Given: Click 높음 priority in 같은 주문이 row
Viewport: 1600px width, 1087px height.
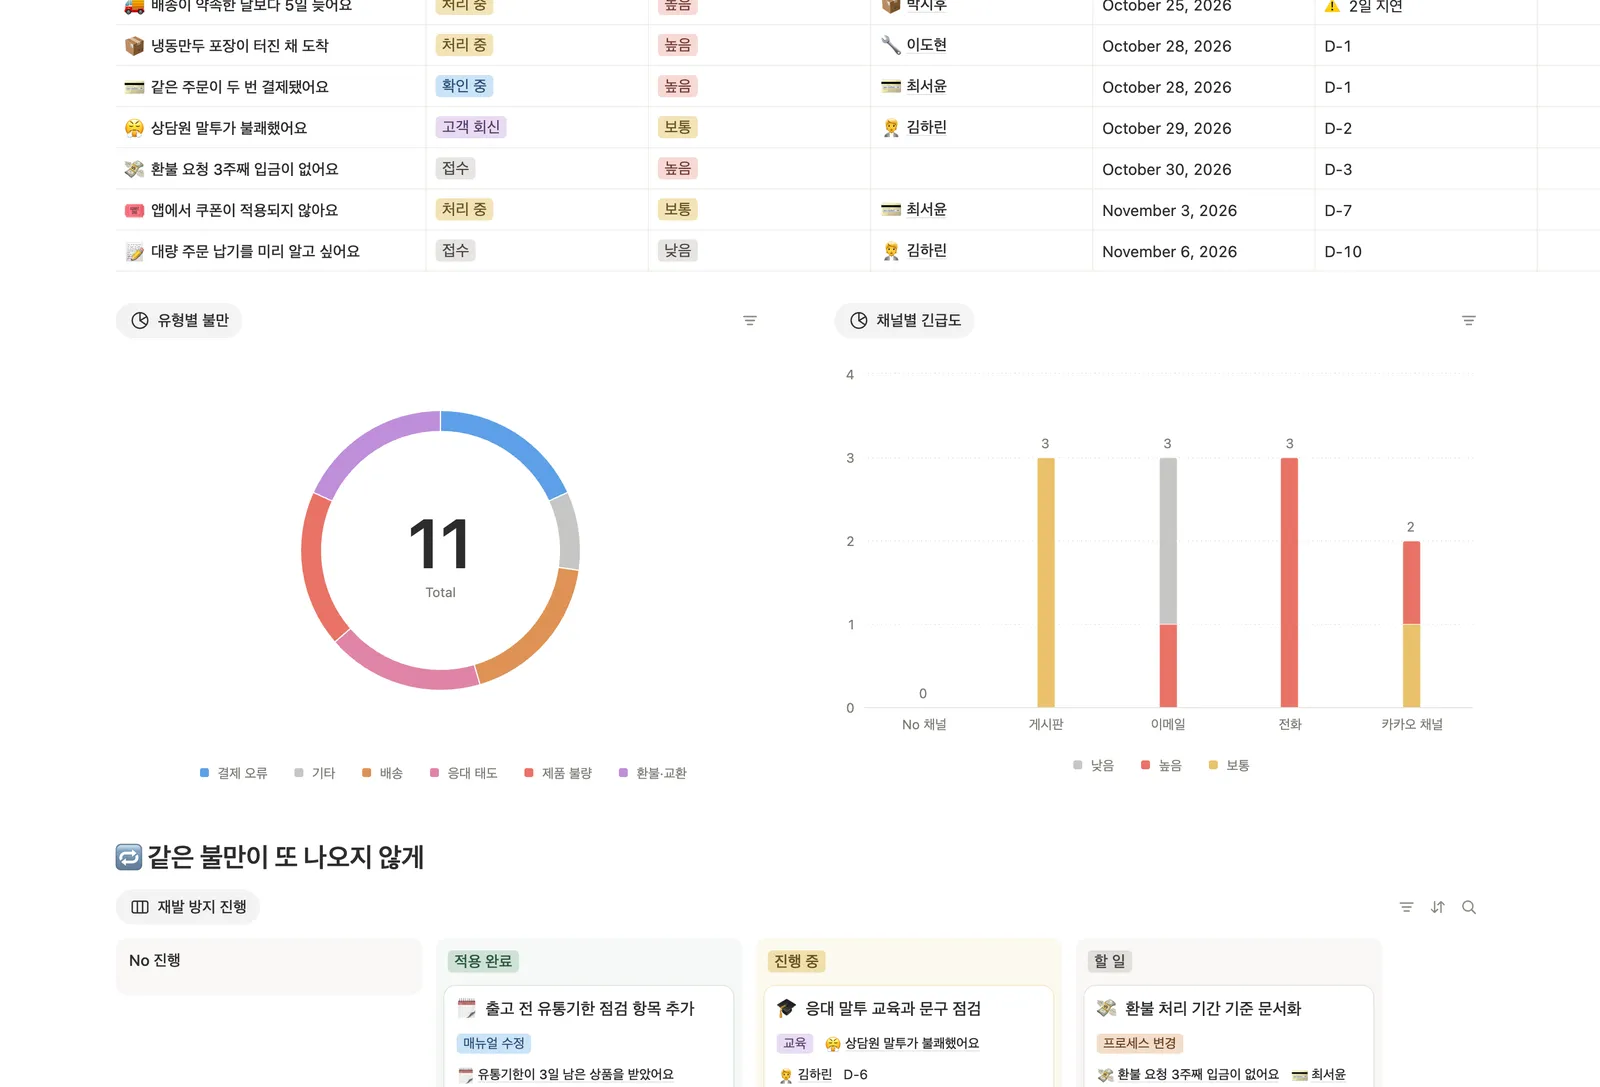Looking at the screenshot, I should coord(678,86).
